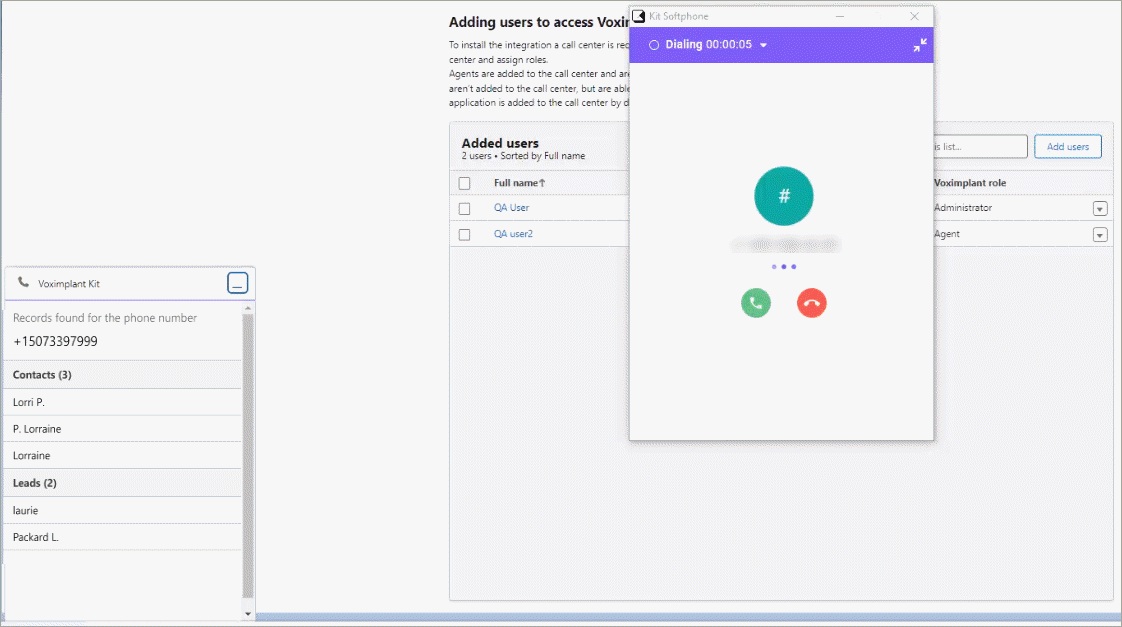Open contact P. Lorraine

click(x=123, y=429)
